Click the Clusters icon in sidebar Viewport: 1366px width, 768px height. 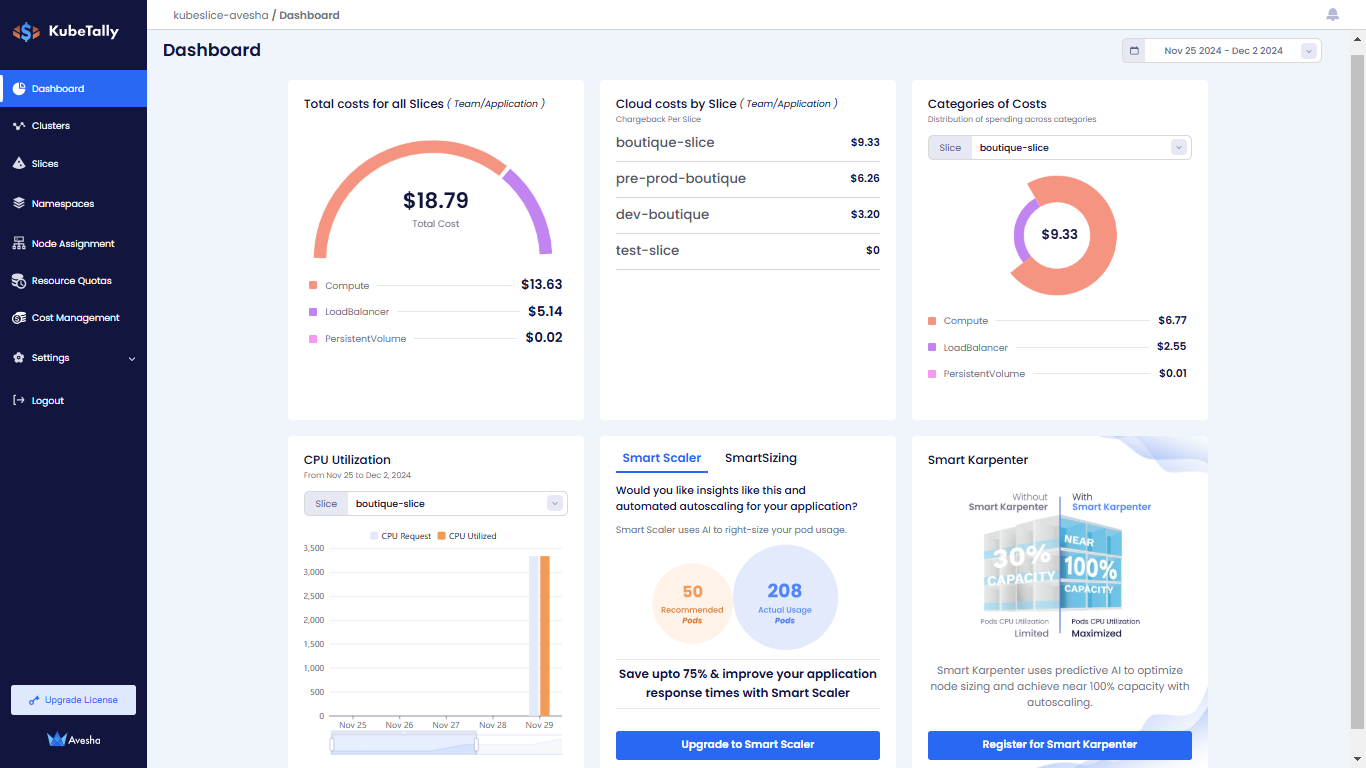tap(19, 126)
